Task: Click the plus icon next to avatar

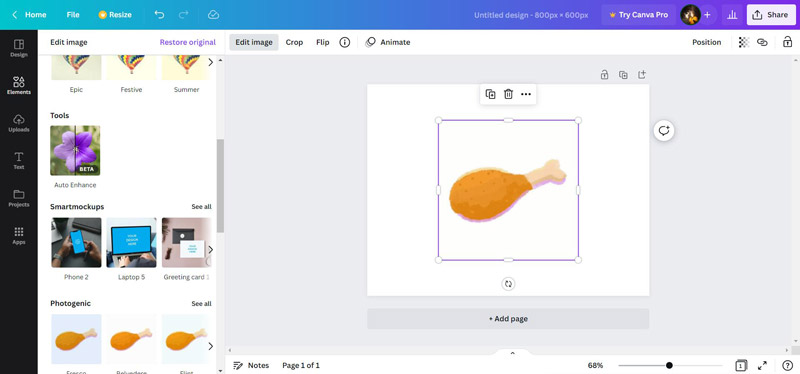Action: 707,15
